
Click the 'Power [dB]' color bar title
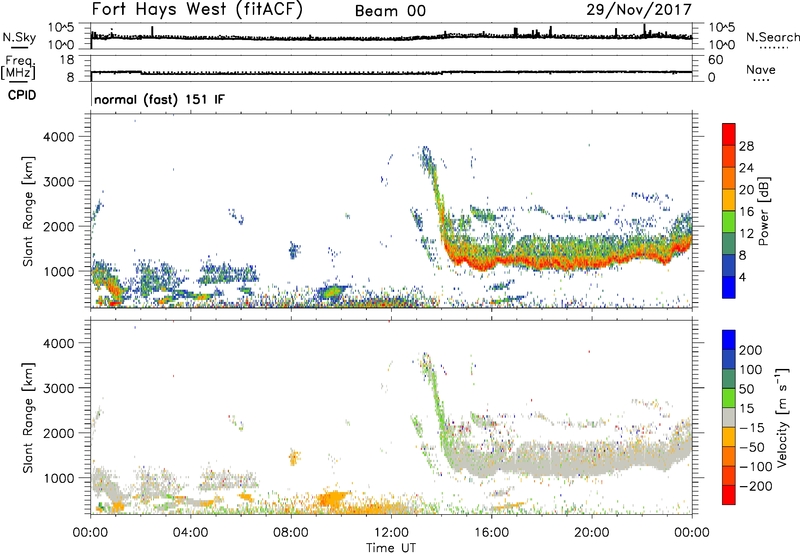(764, 211)
